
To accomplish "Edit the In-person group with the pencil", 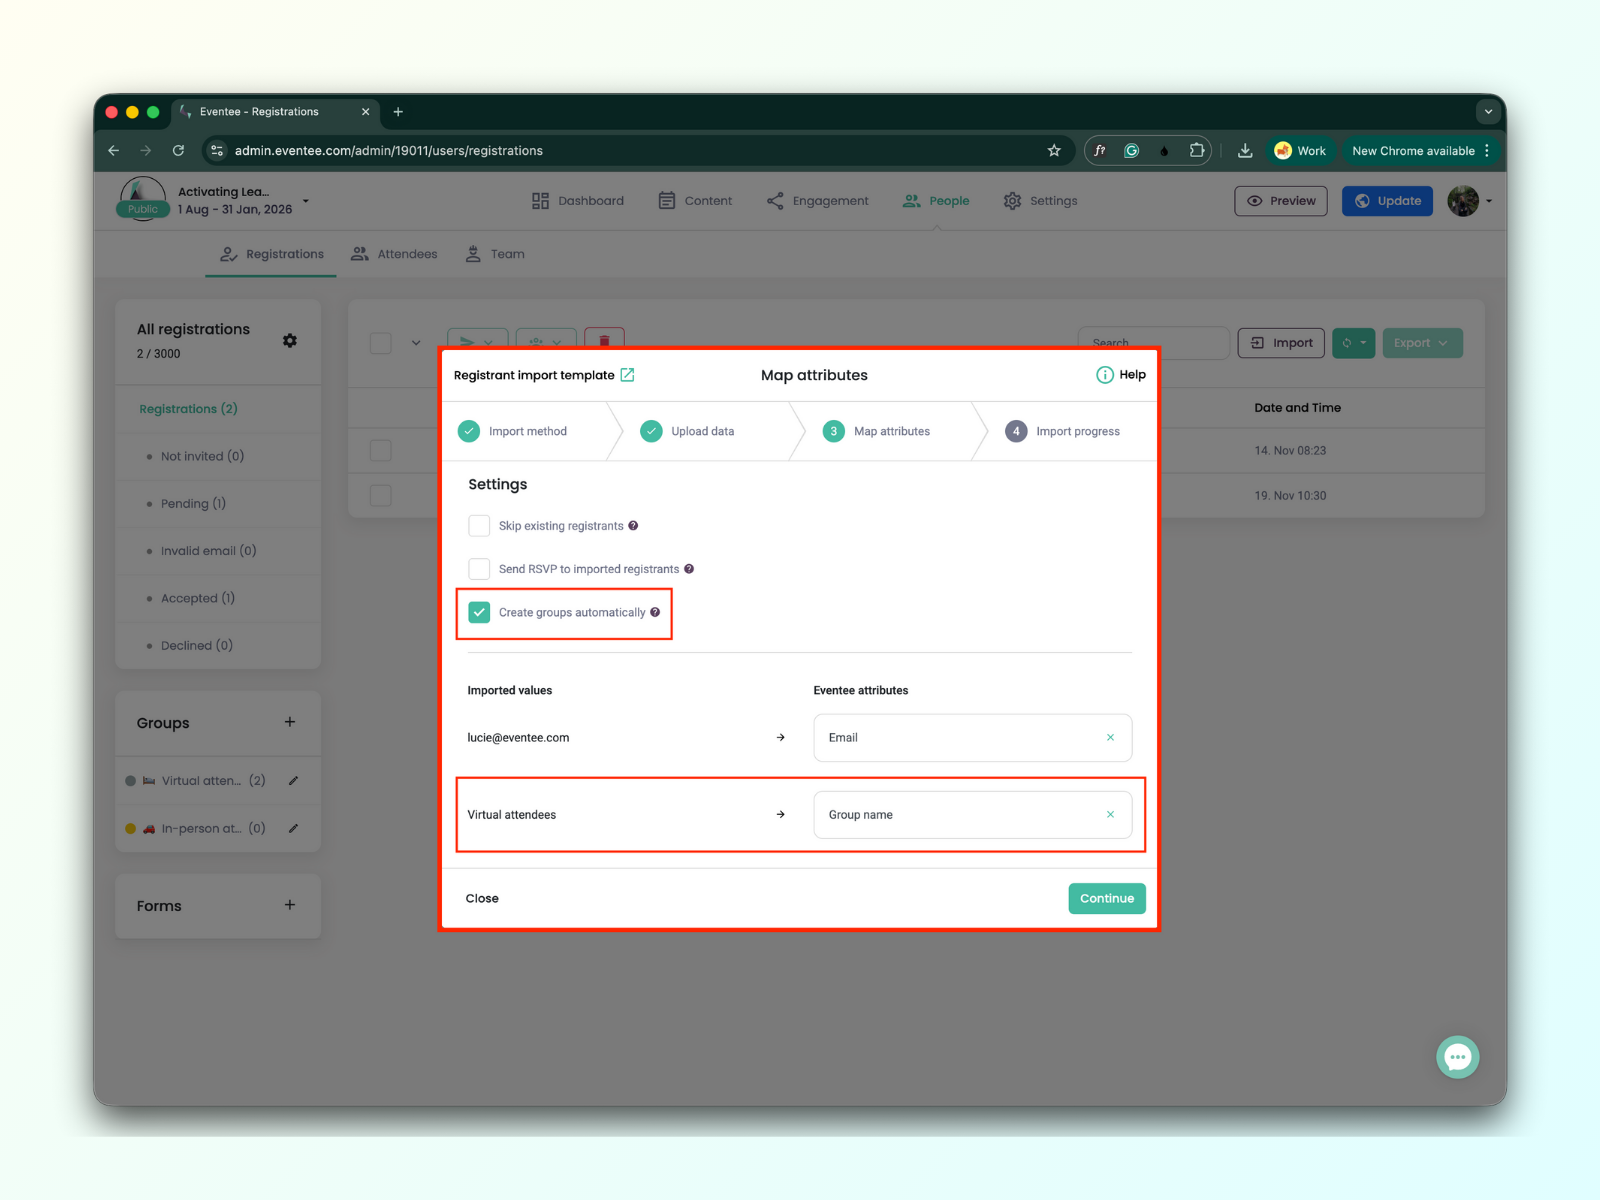I will click(293, 828).
